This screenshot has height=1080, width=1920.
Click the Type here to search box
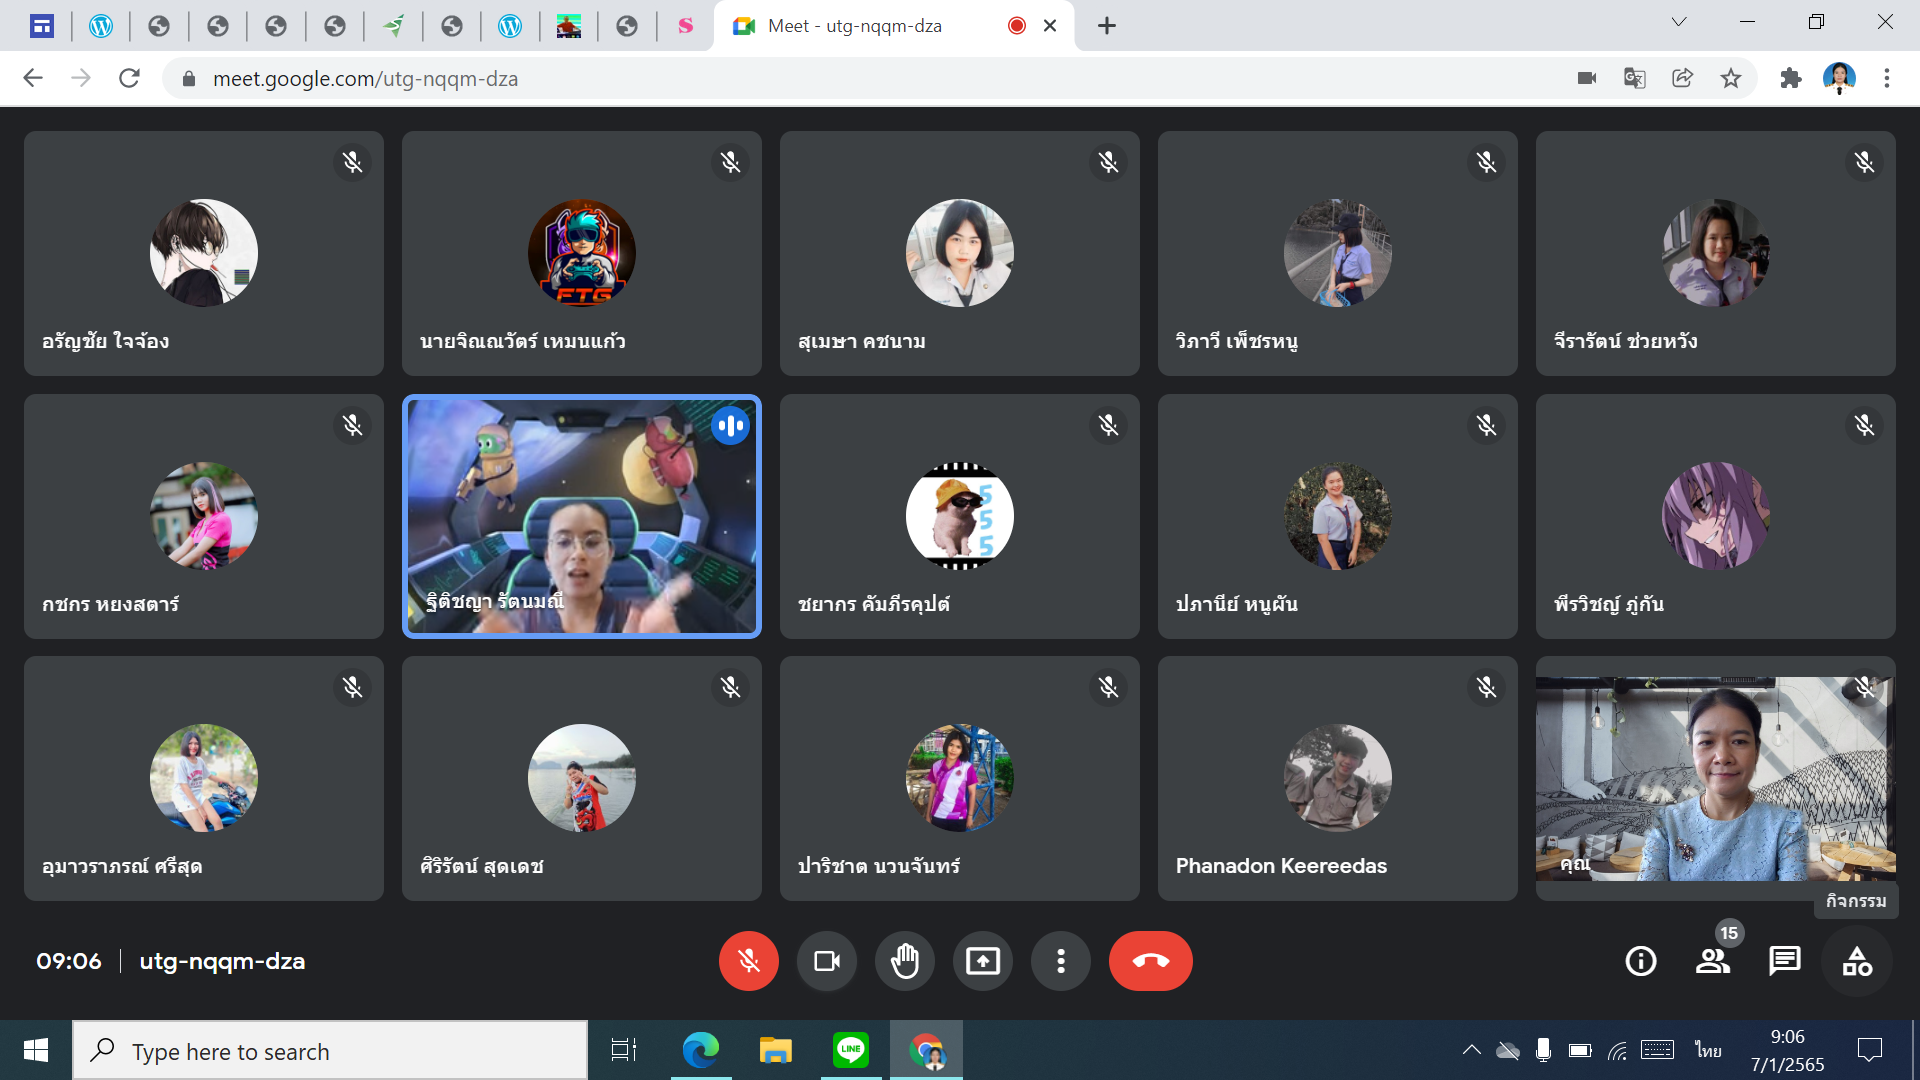(330, 1051)
